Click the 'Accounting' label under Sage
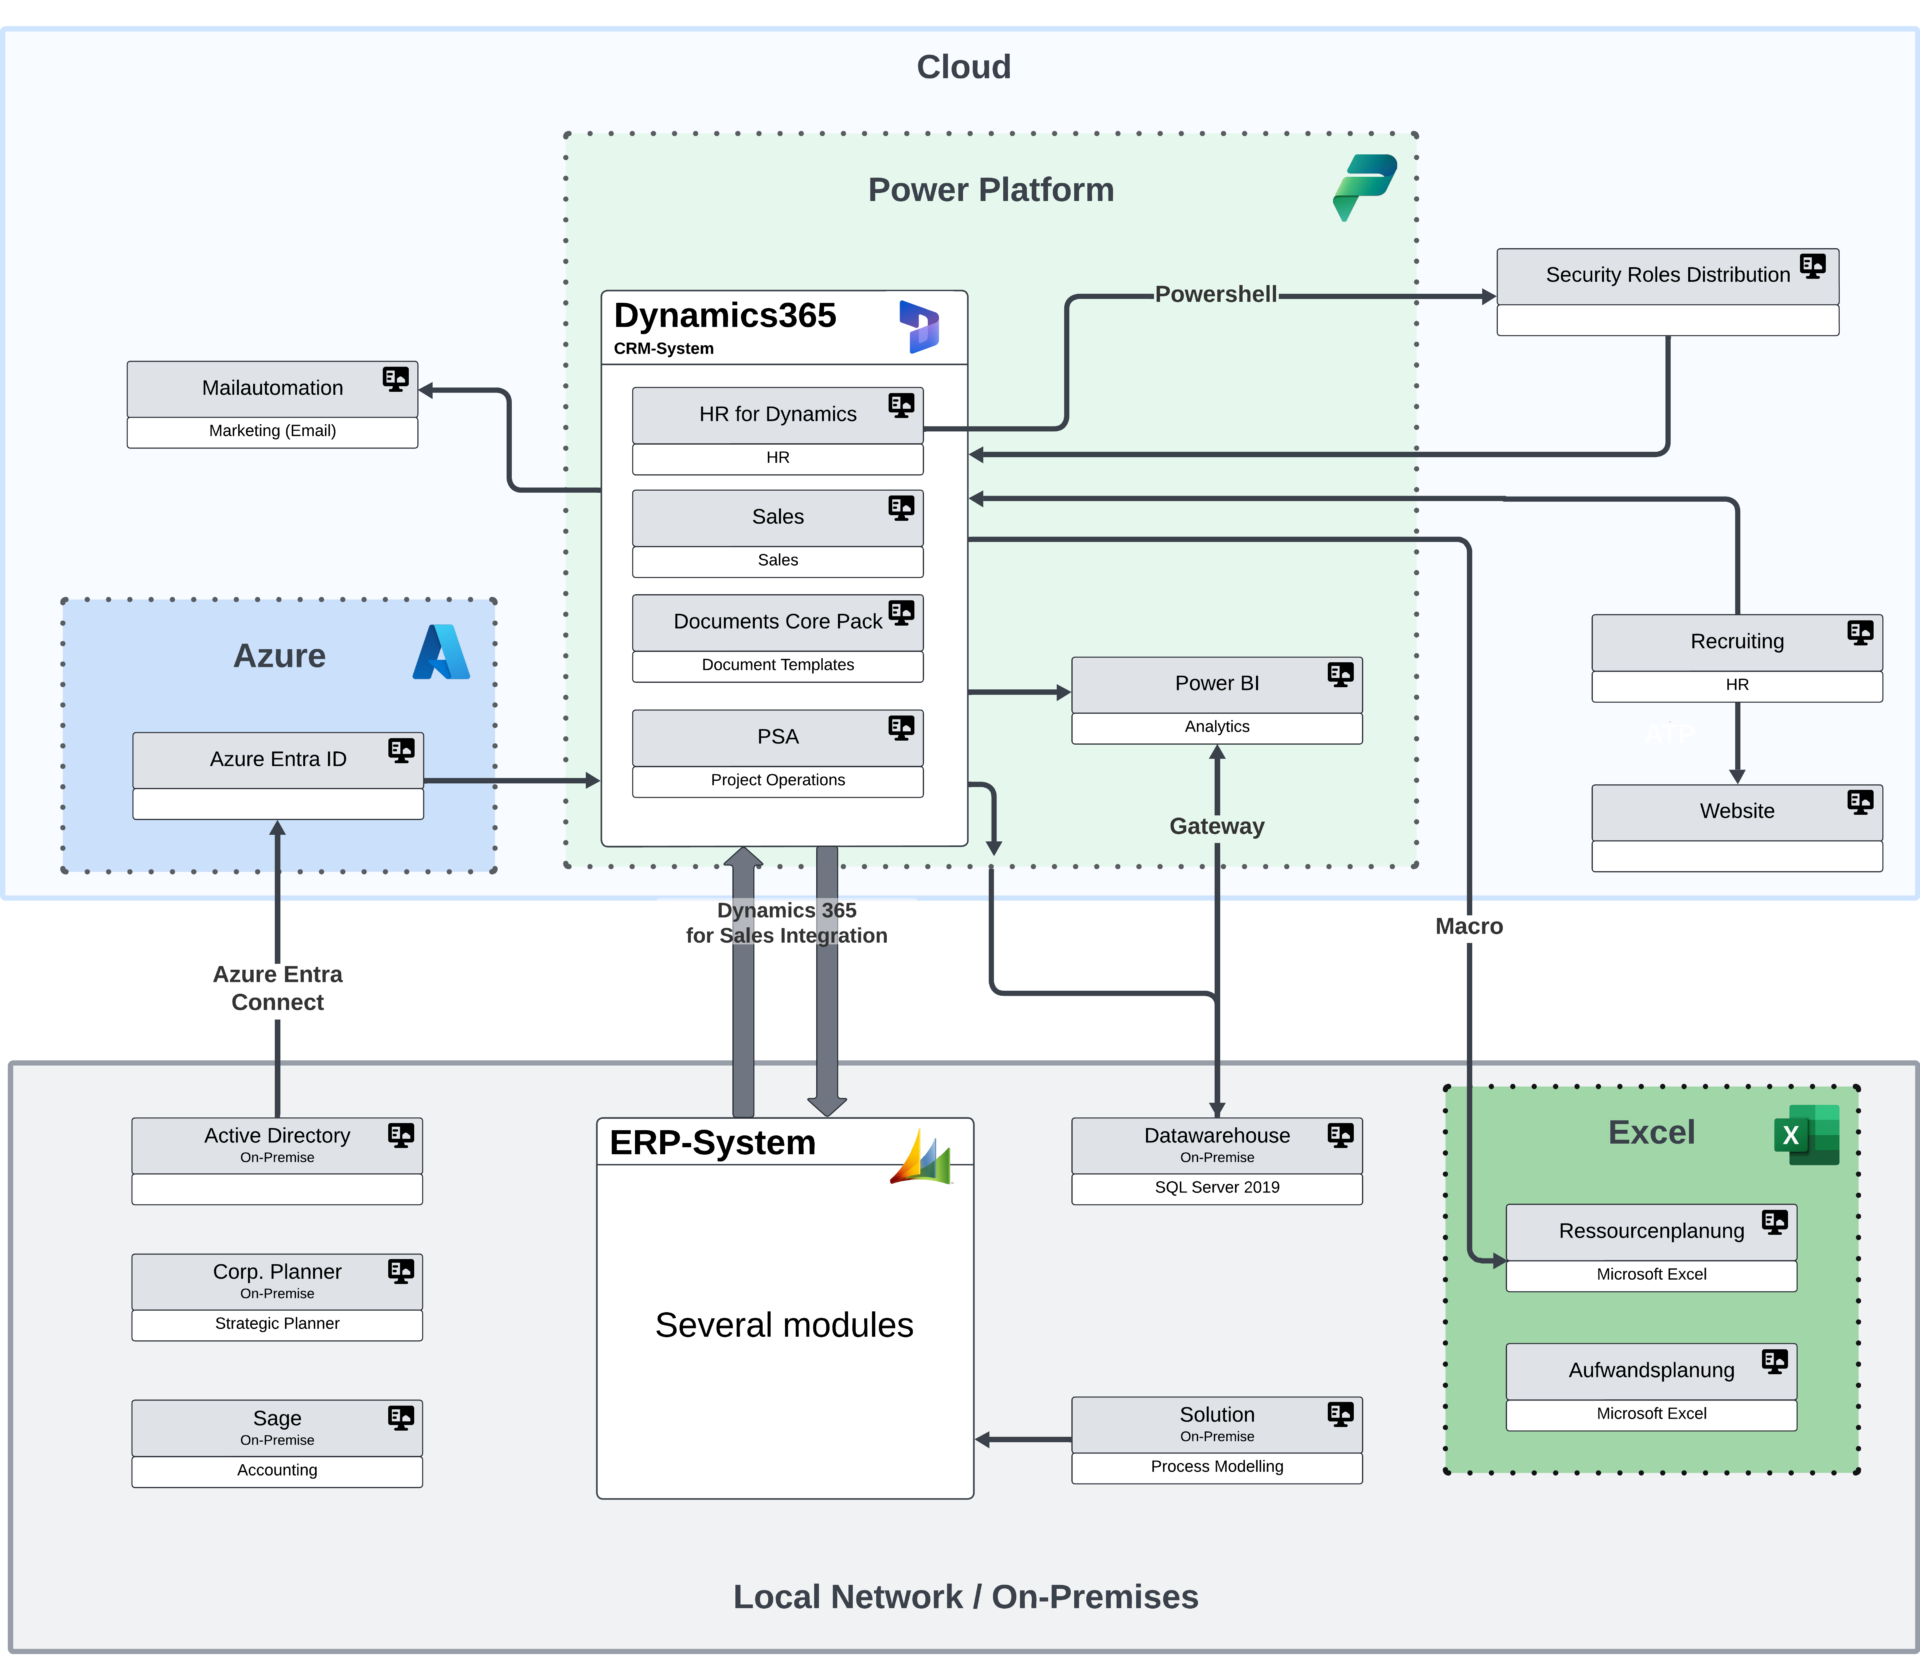 point(277,1470)
